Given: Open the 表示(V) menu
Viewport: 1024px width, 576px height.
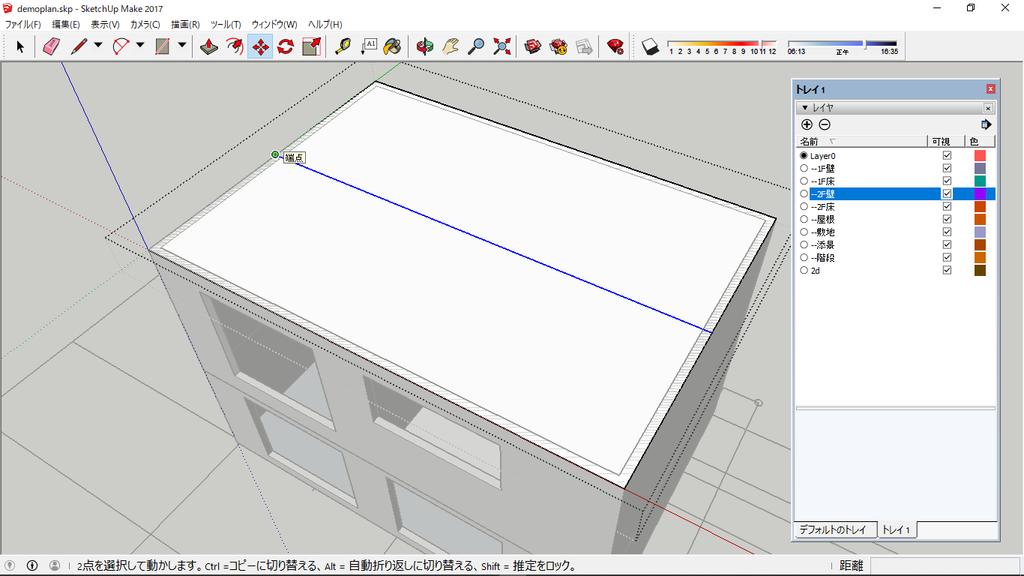Looking at the screenshot, I should tap(105, 24).
